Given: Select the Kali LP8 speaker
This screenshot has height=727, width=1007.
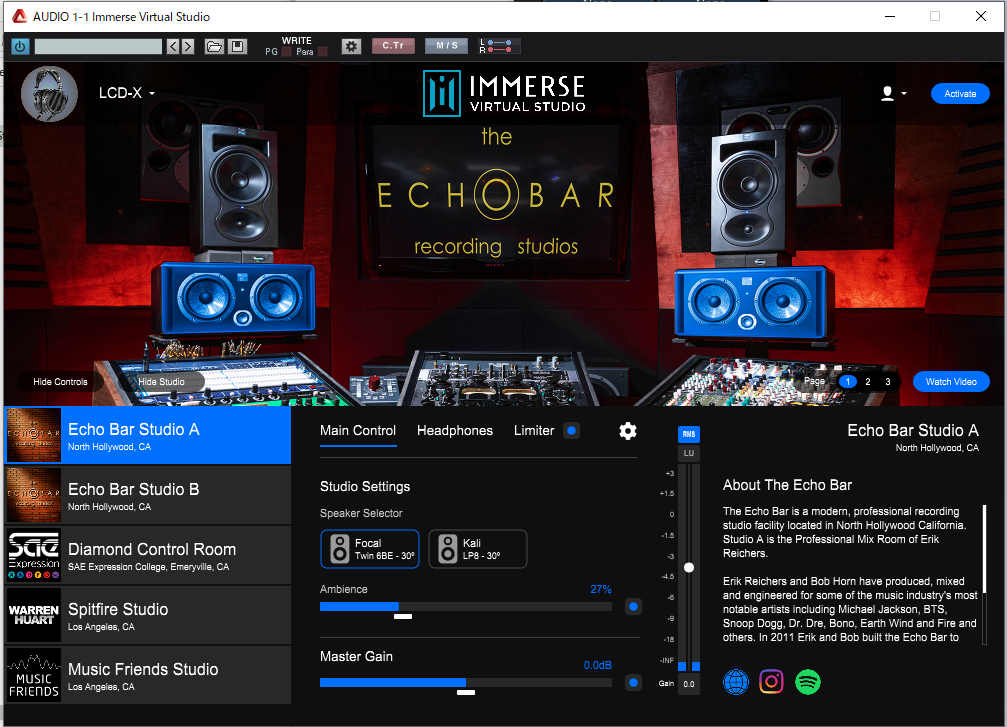Looking at the screenshot, I should 478,549.
